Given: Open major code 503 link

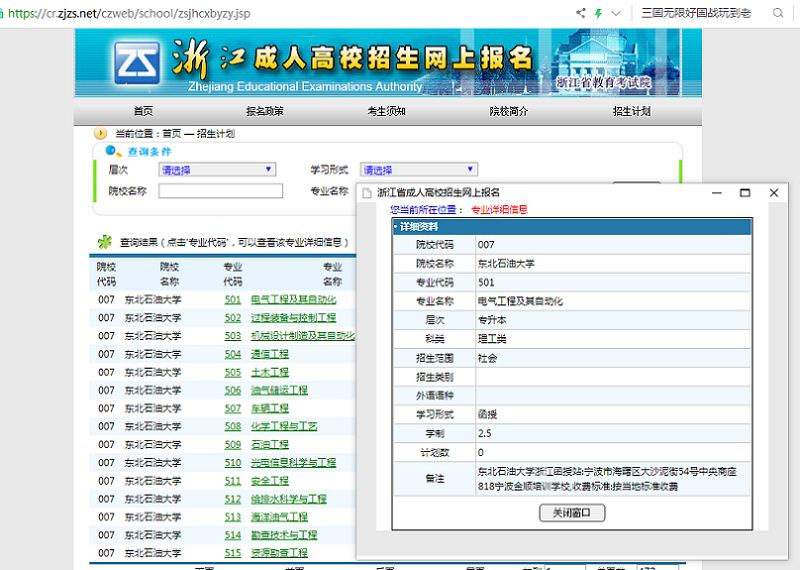Looking at the screenshot, I should [233, 336].
